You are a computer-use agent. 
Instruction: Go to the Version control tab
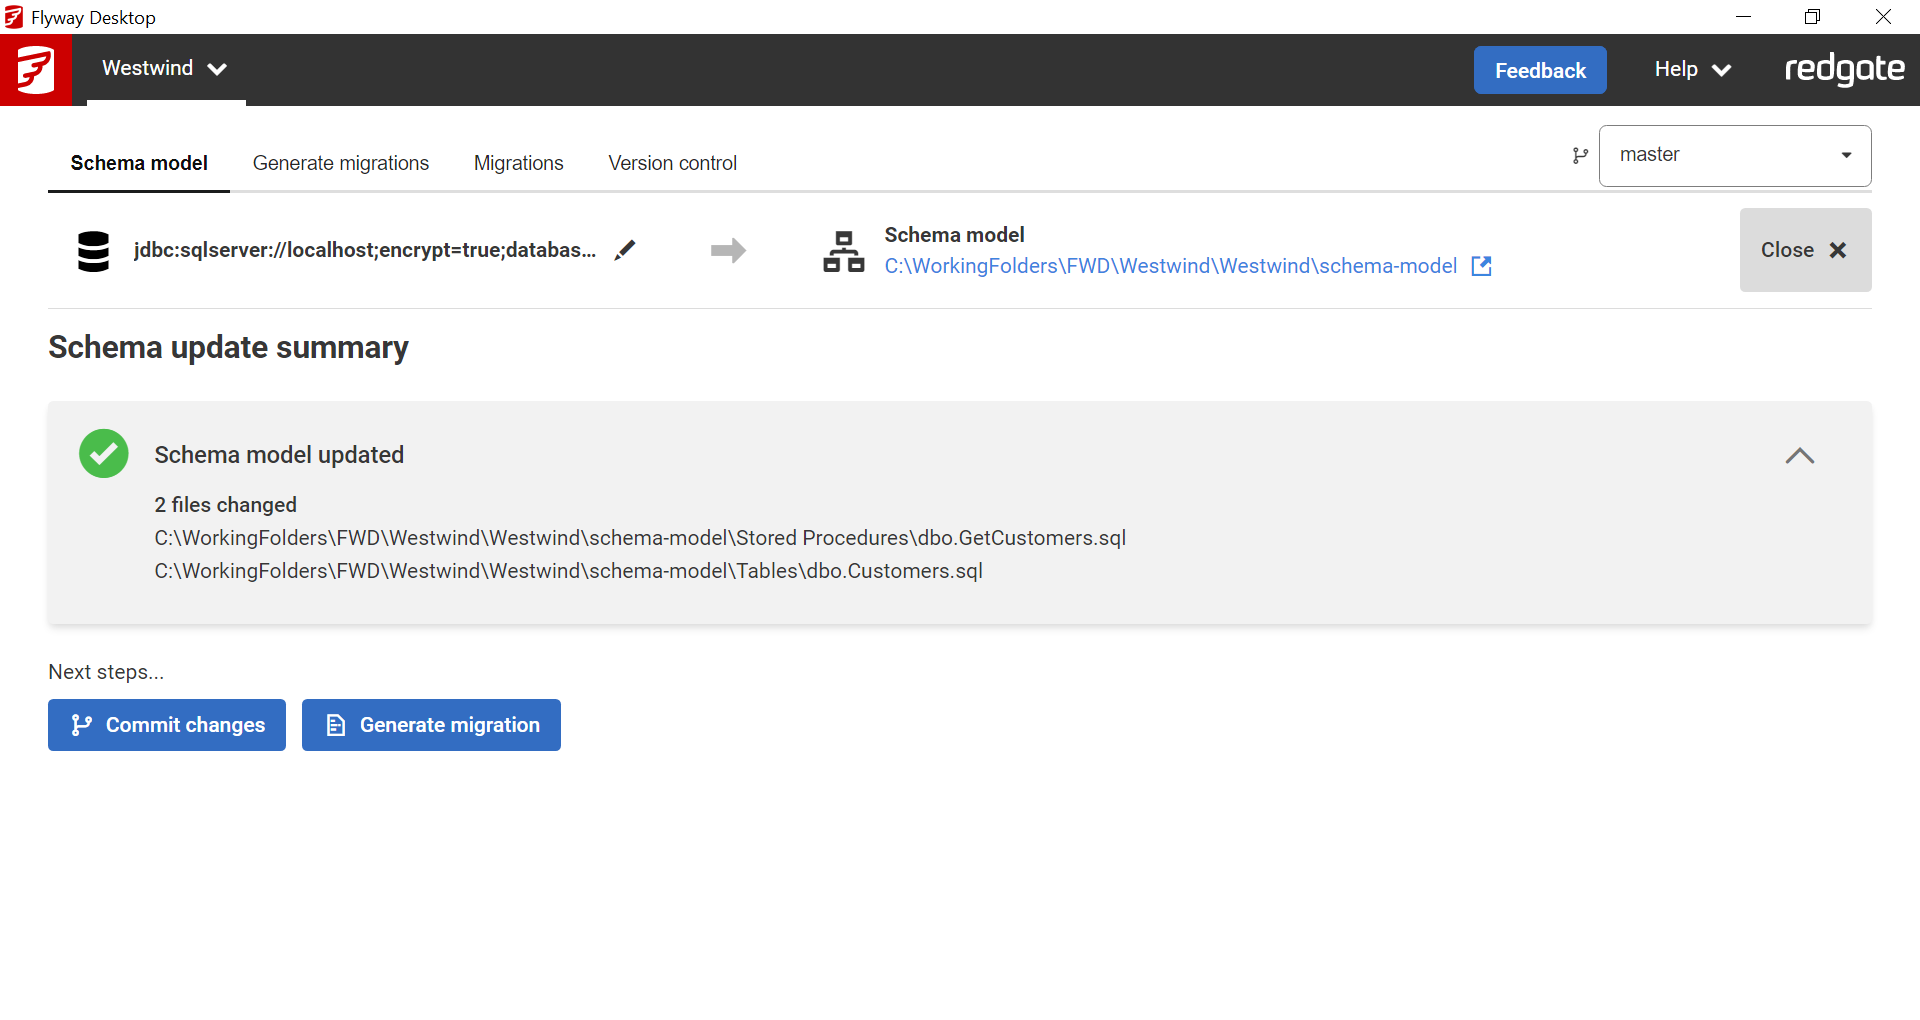[x=672, y=163]
